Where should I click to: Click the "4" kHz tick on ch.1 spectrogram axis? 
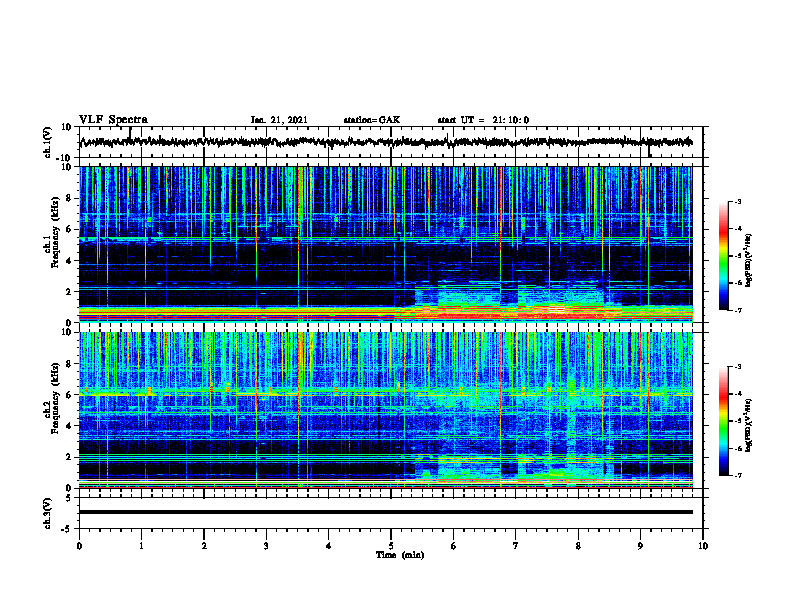69,261
